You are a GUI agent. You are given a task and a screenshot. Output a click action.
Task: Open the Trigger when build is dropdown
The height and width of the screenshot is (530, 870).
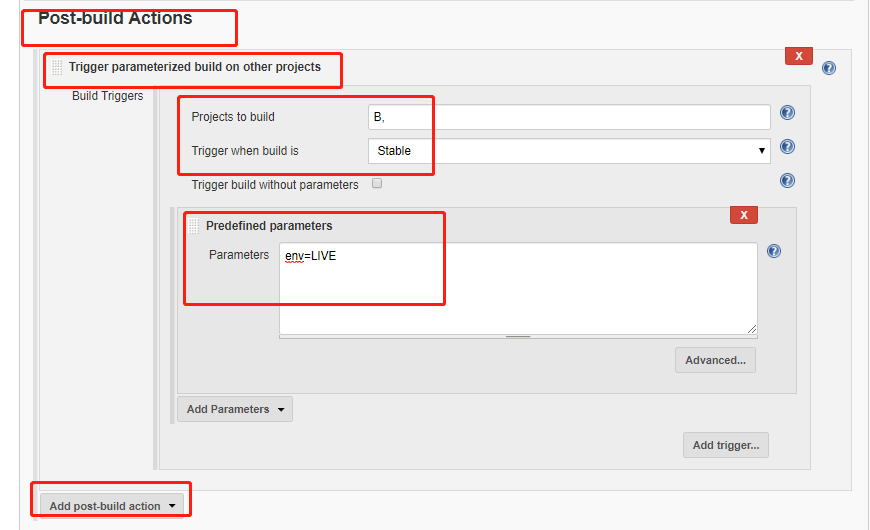point(569,151)
